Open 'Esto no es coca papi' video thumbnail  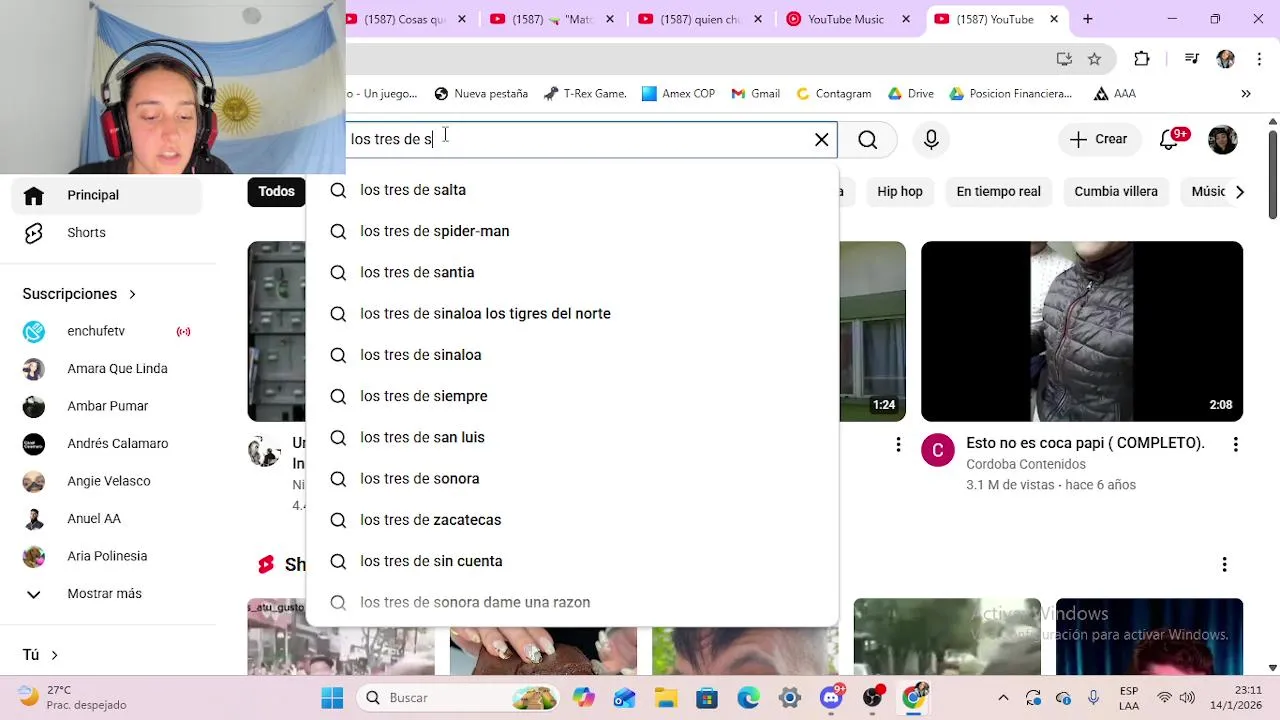click(1082, 331)
